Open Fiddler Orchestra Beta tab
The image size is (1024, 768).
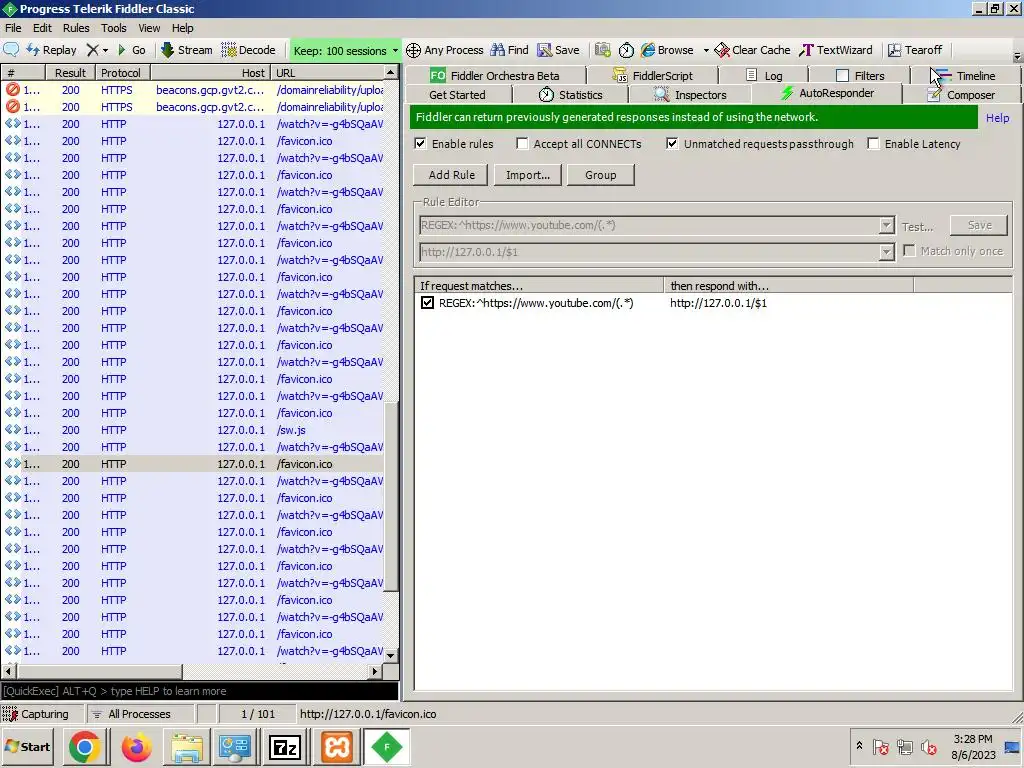coord(495,76)
